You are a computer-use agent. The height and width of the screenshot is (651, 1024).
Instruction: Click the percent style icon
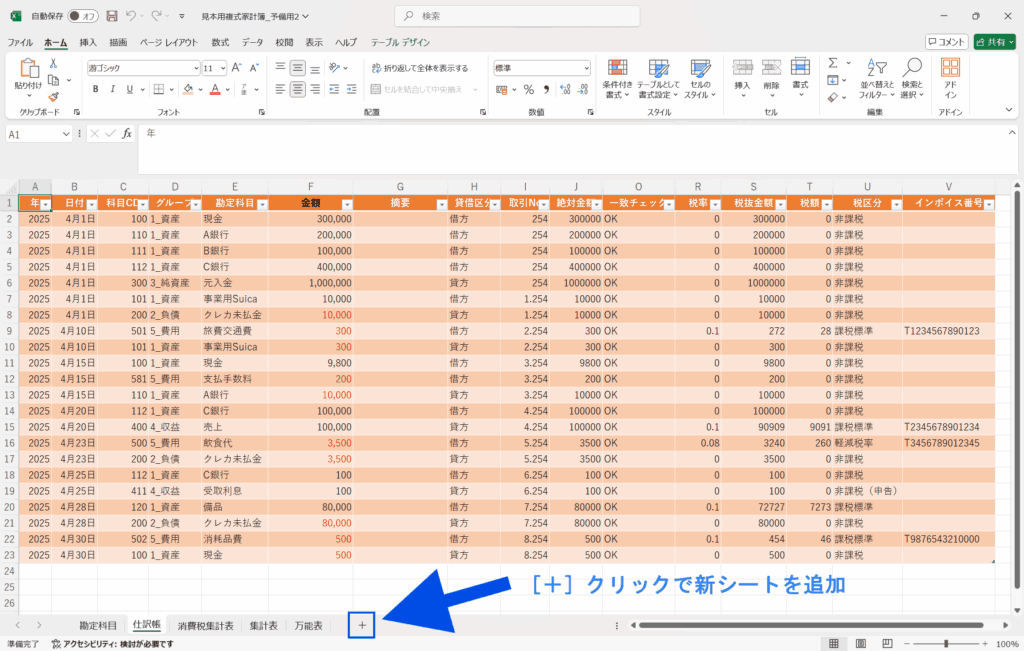pyautogui.click(x=529, y=89)
